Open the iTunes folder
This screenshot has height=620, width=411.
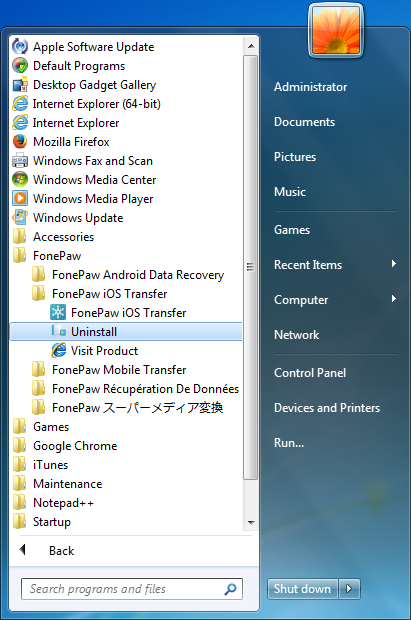tap(40, 465)
